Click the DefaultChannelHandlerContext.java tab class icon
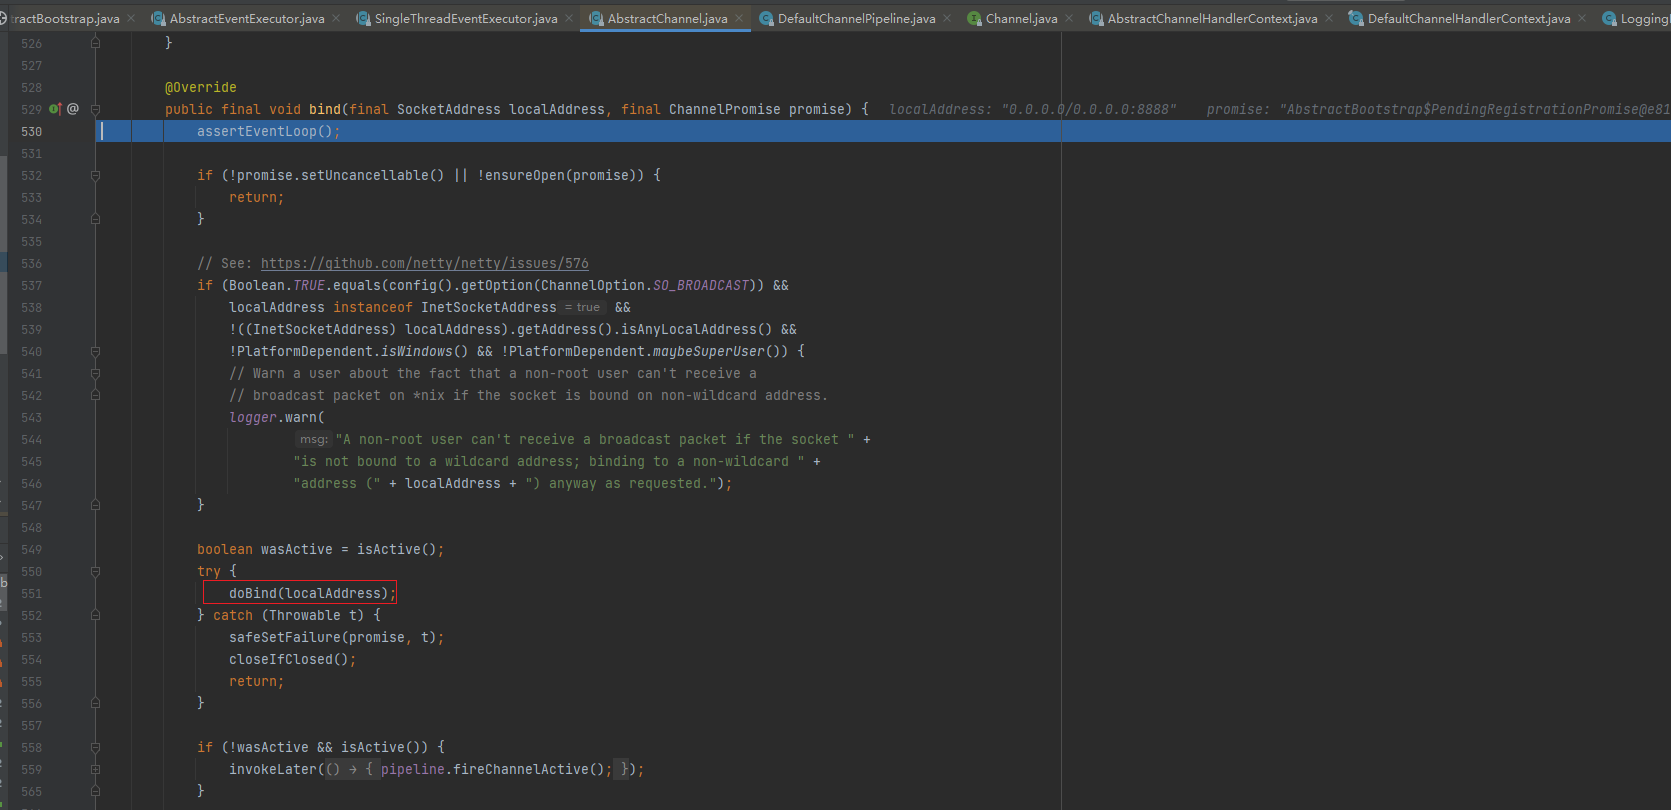The height and width of the screenshot is (810, 1671). (1356, 19)
